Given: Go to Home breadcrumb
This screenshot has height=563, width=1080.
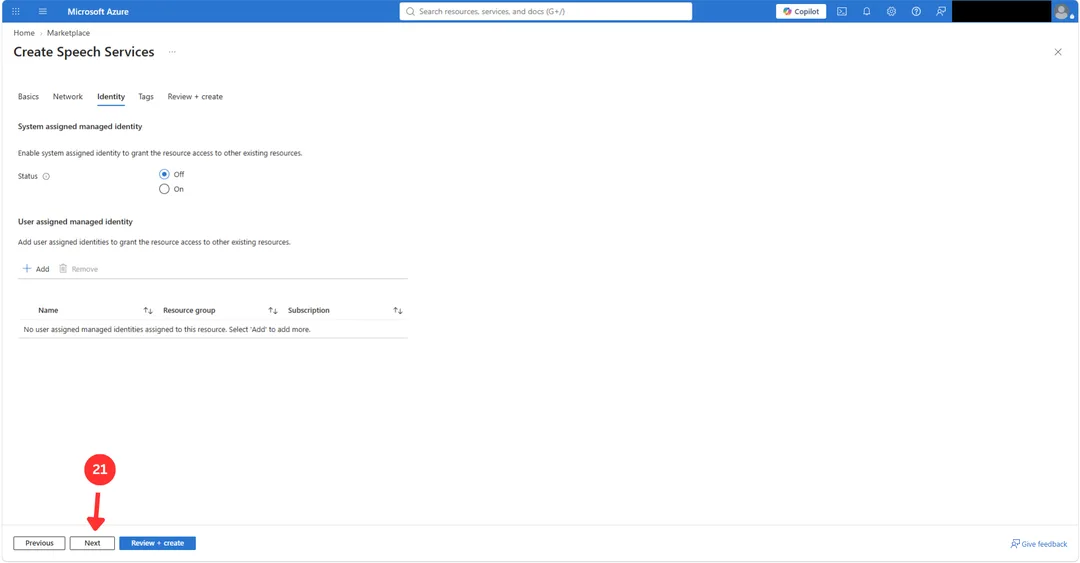Looking at the screenshot, I should (24, 33).
